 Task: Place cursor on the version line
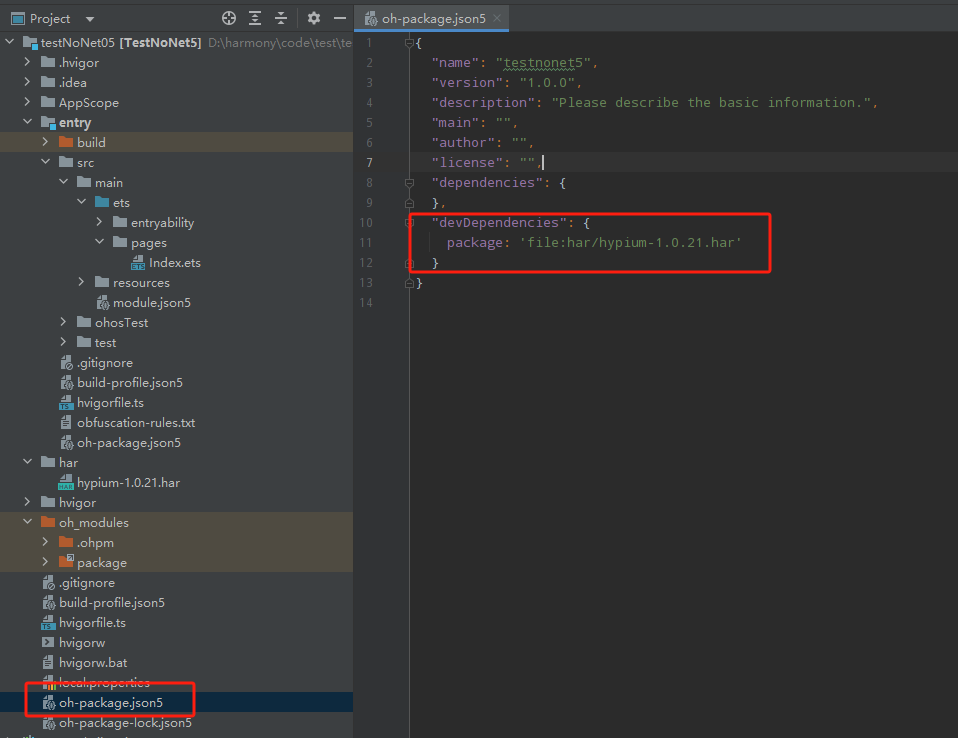(507, 82)
